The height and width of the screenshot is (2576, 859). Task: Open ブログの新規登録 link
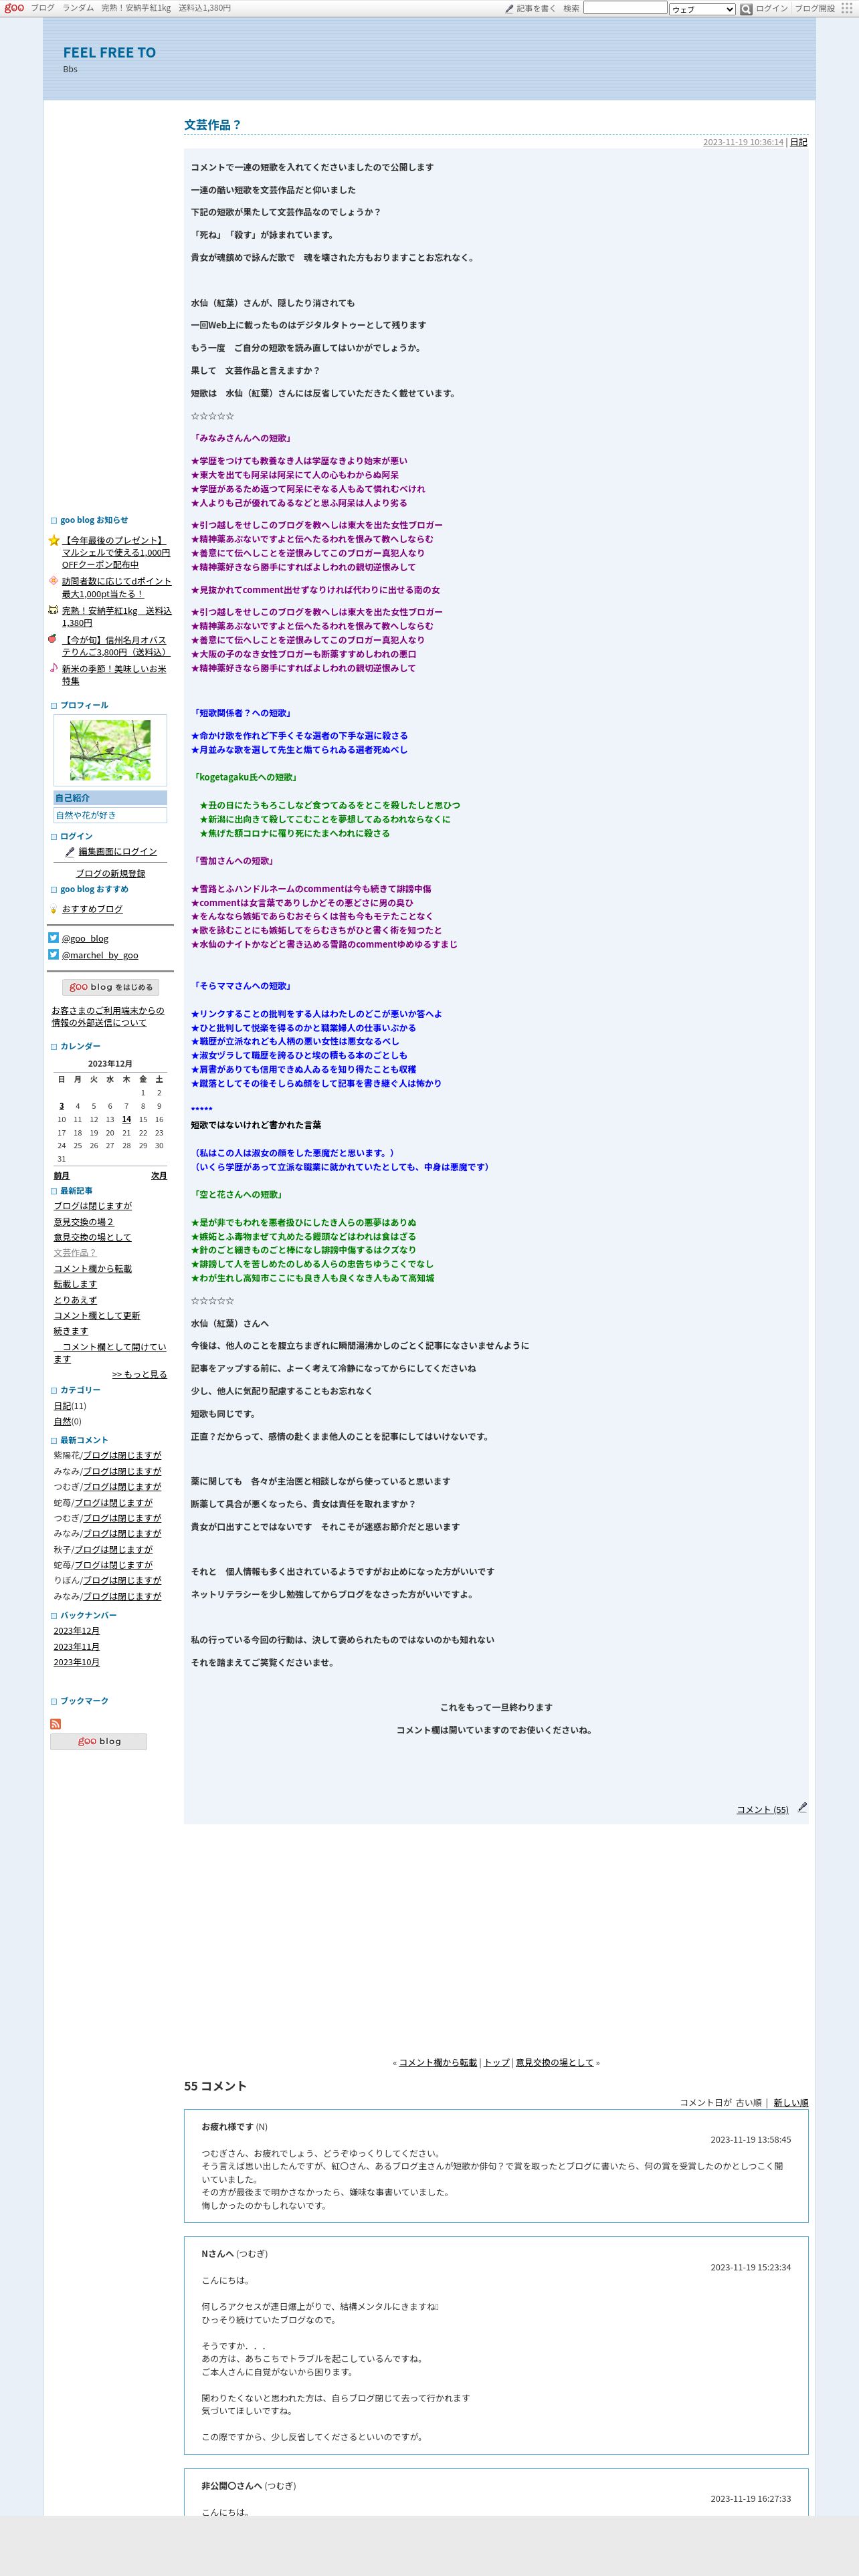coord(110,873)
